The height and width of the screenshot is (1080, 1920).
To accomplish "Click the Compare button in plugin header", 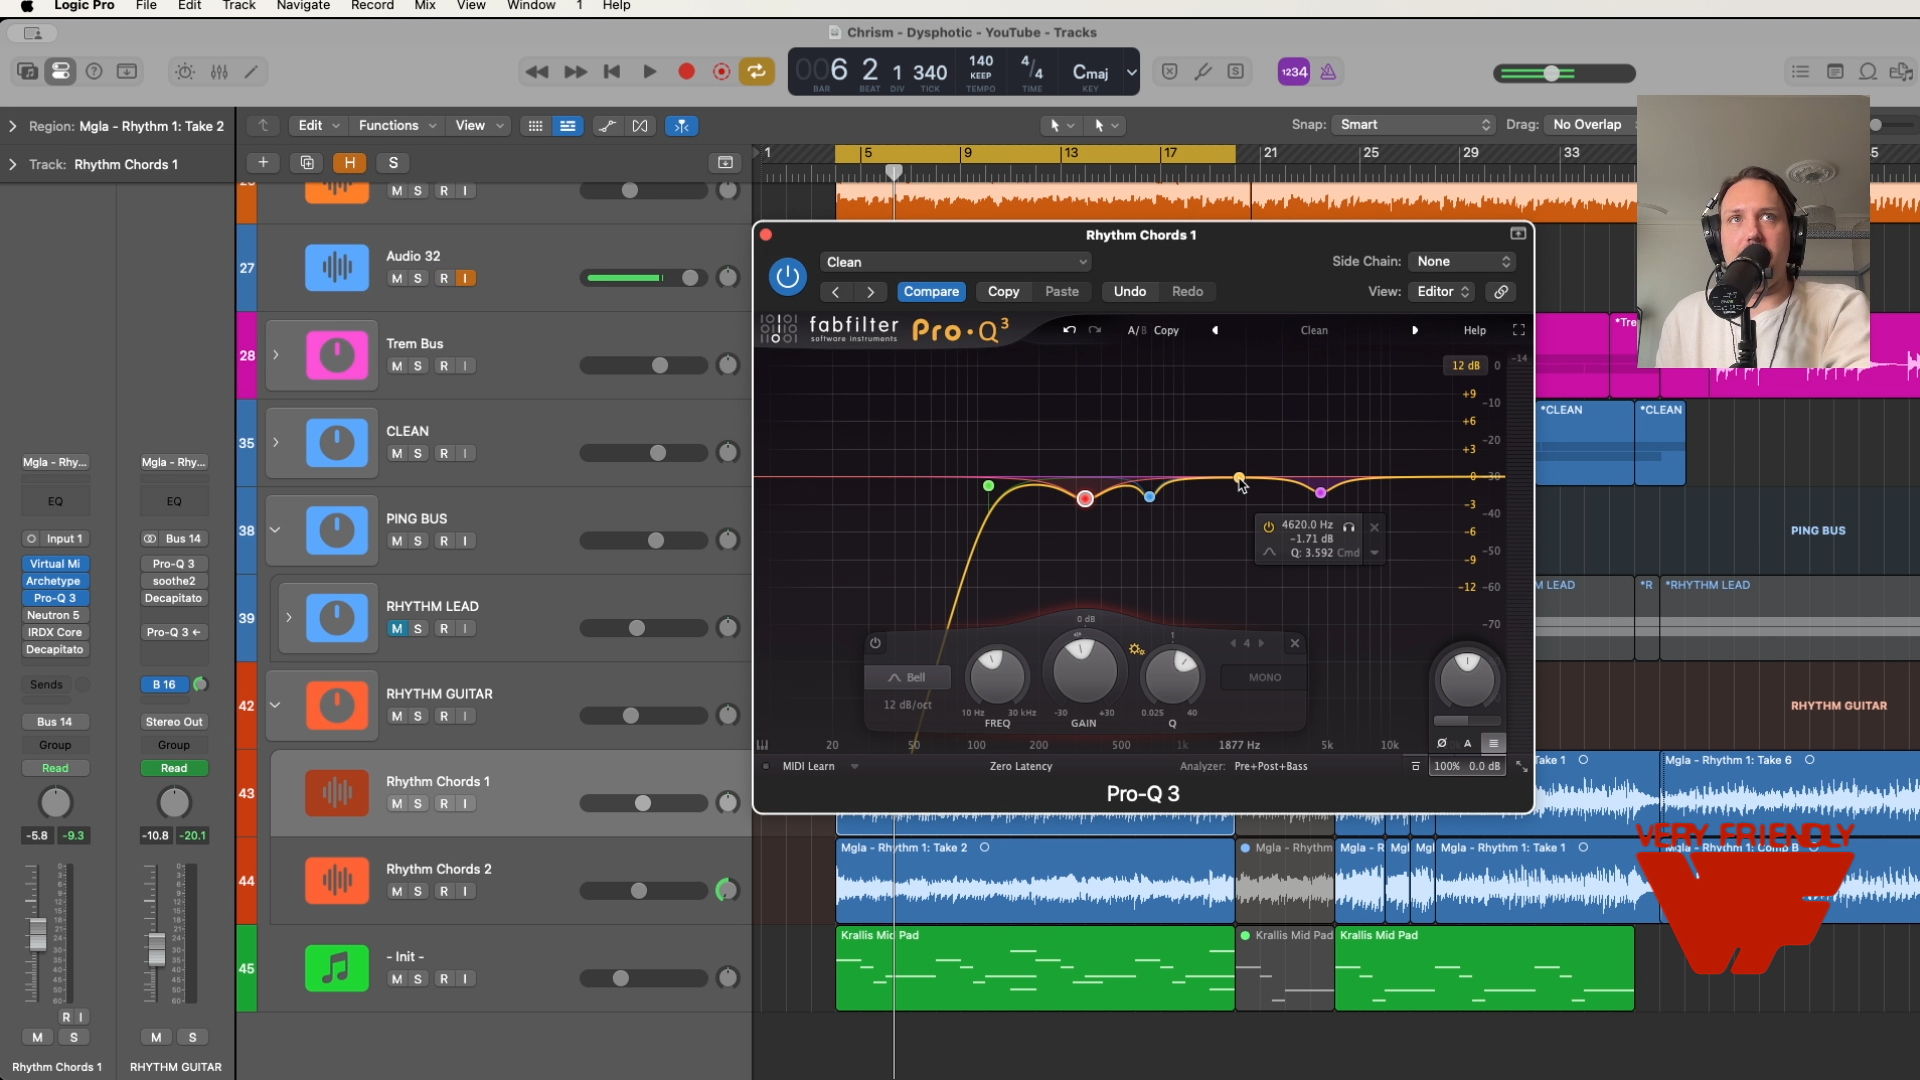I will pyautogui.click(x=931, y=292).
